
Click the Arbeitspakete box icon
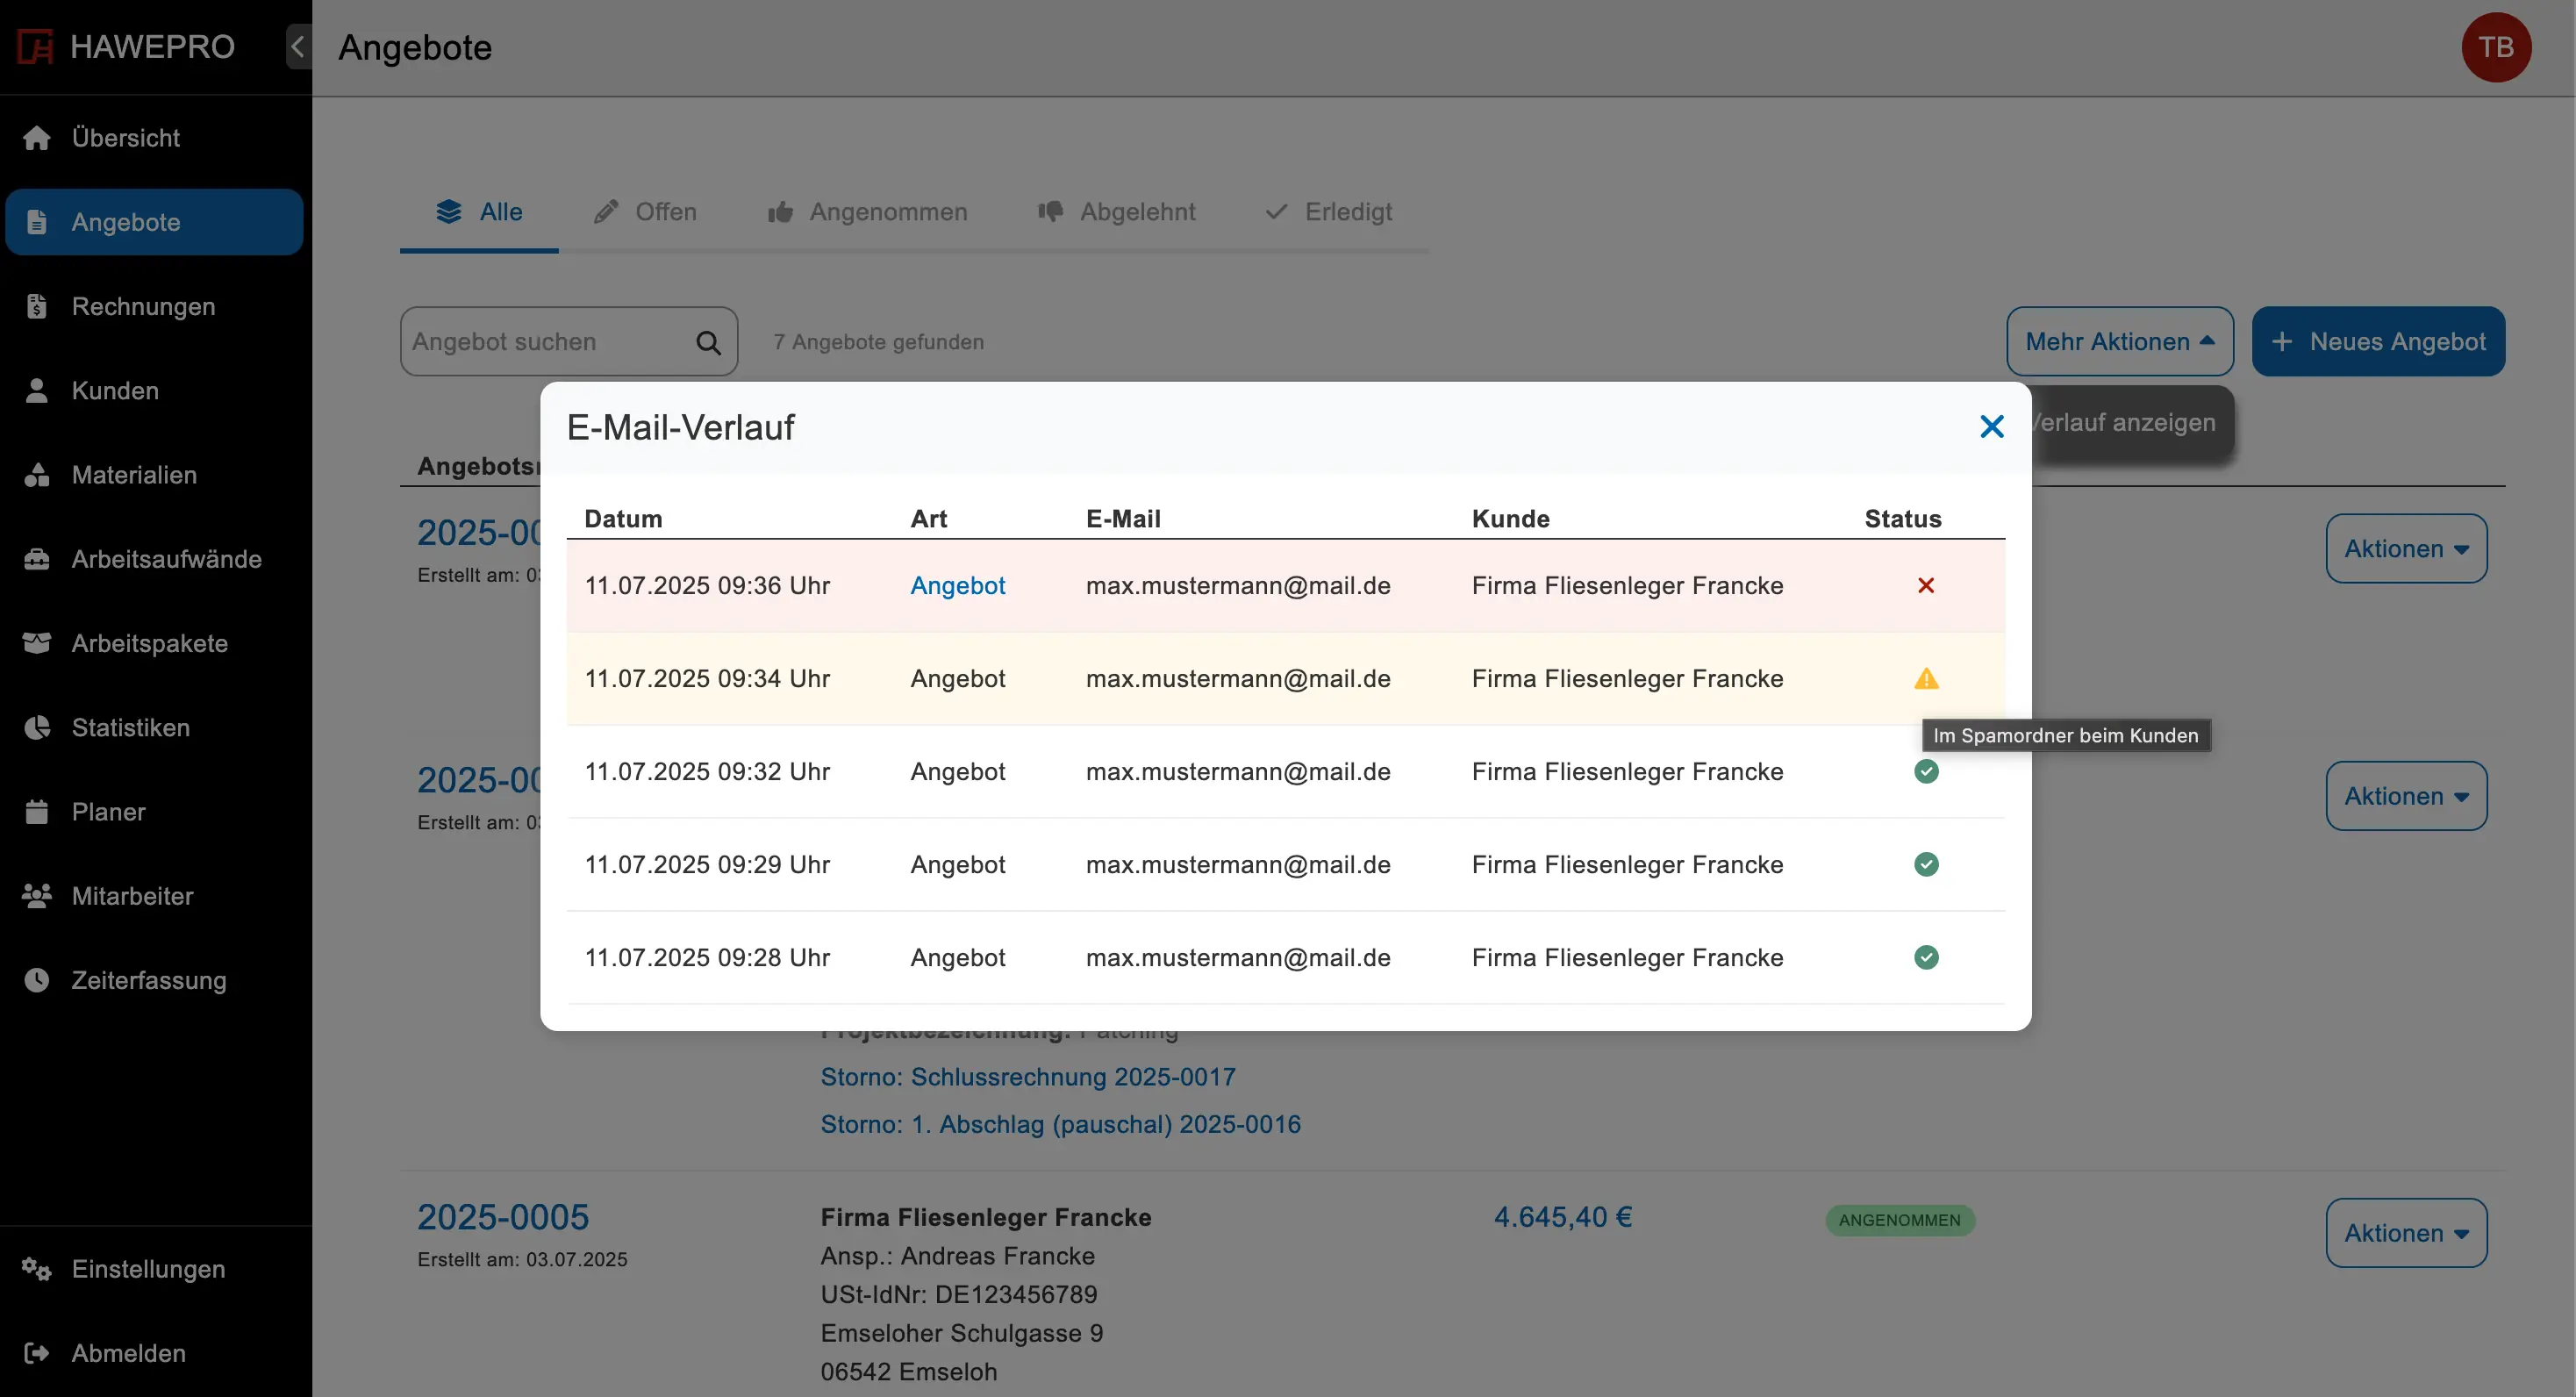click(37, 643)
